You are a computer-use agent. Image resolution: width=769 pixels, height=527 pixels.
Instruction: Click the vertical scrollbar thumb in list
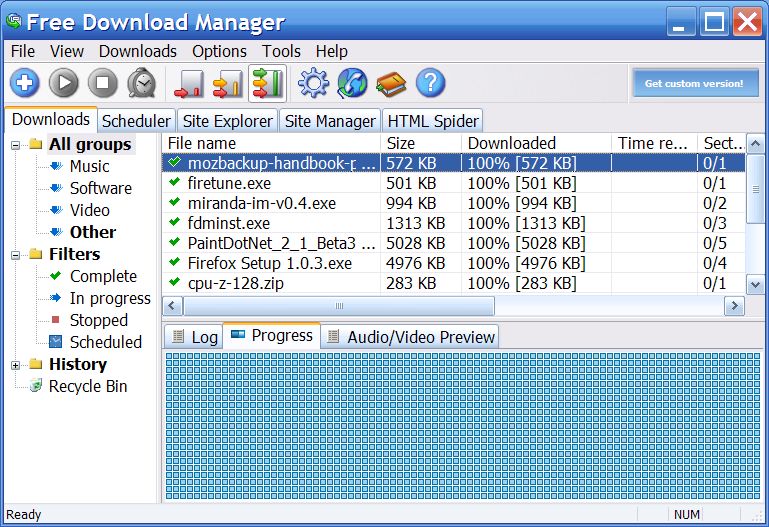755,189
